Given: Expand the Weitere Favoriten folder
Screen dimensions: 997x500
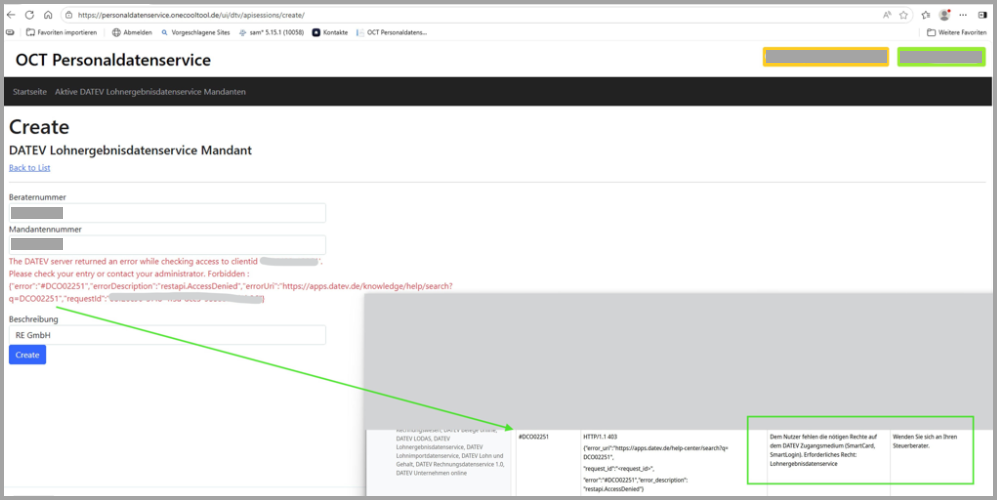Looking at the screenshot, I should pos(956,32).
